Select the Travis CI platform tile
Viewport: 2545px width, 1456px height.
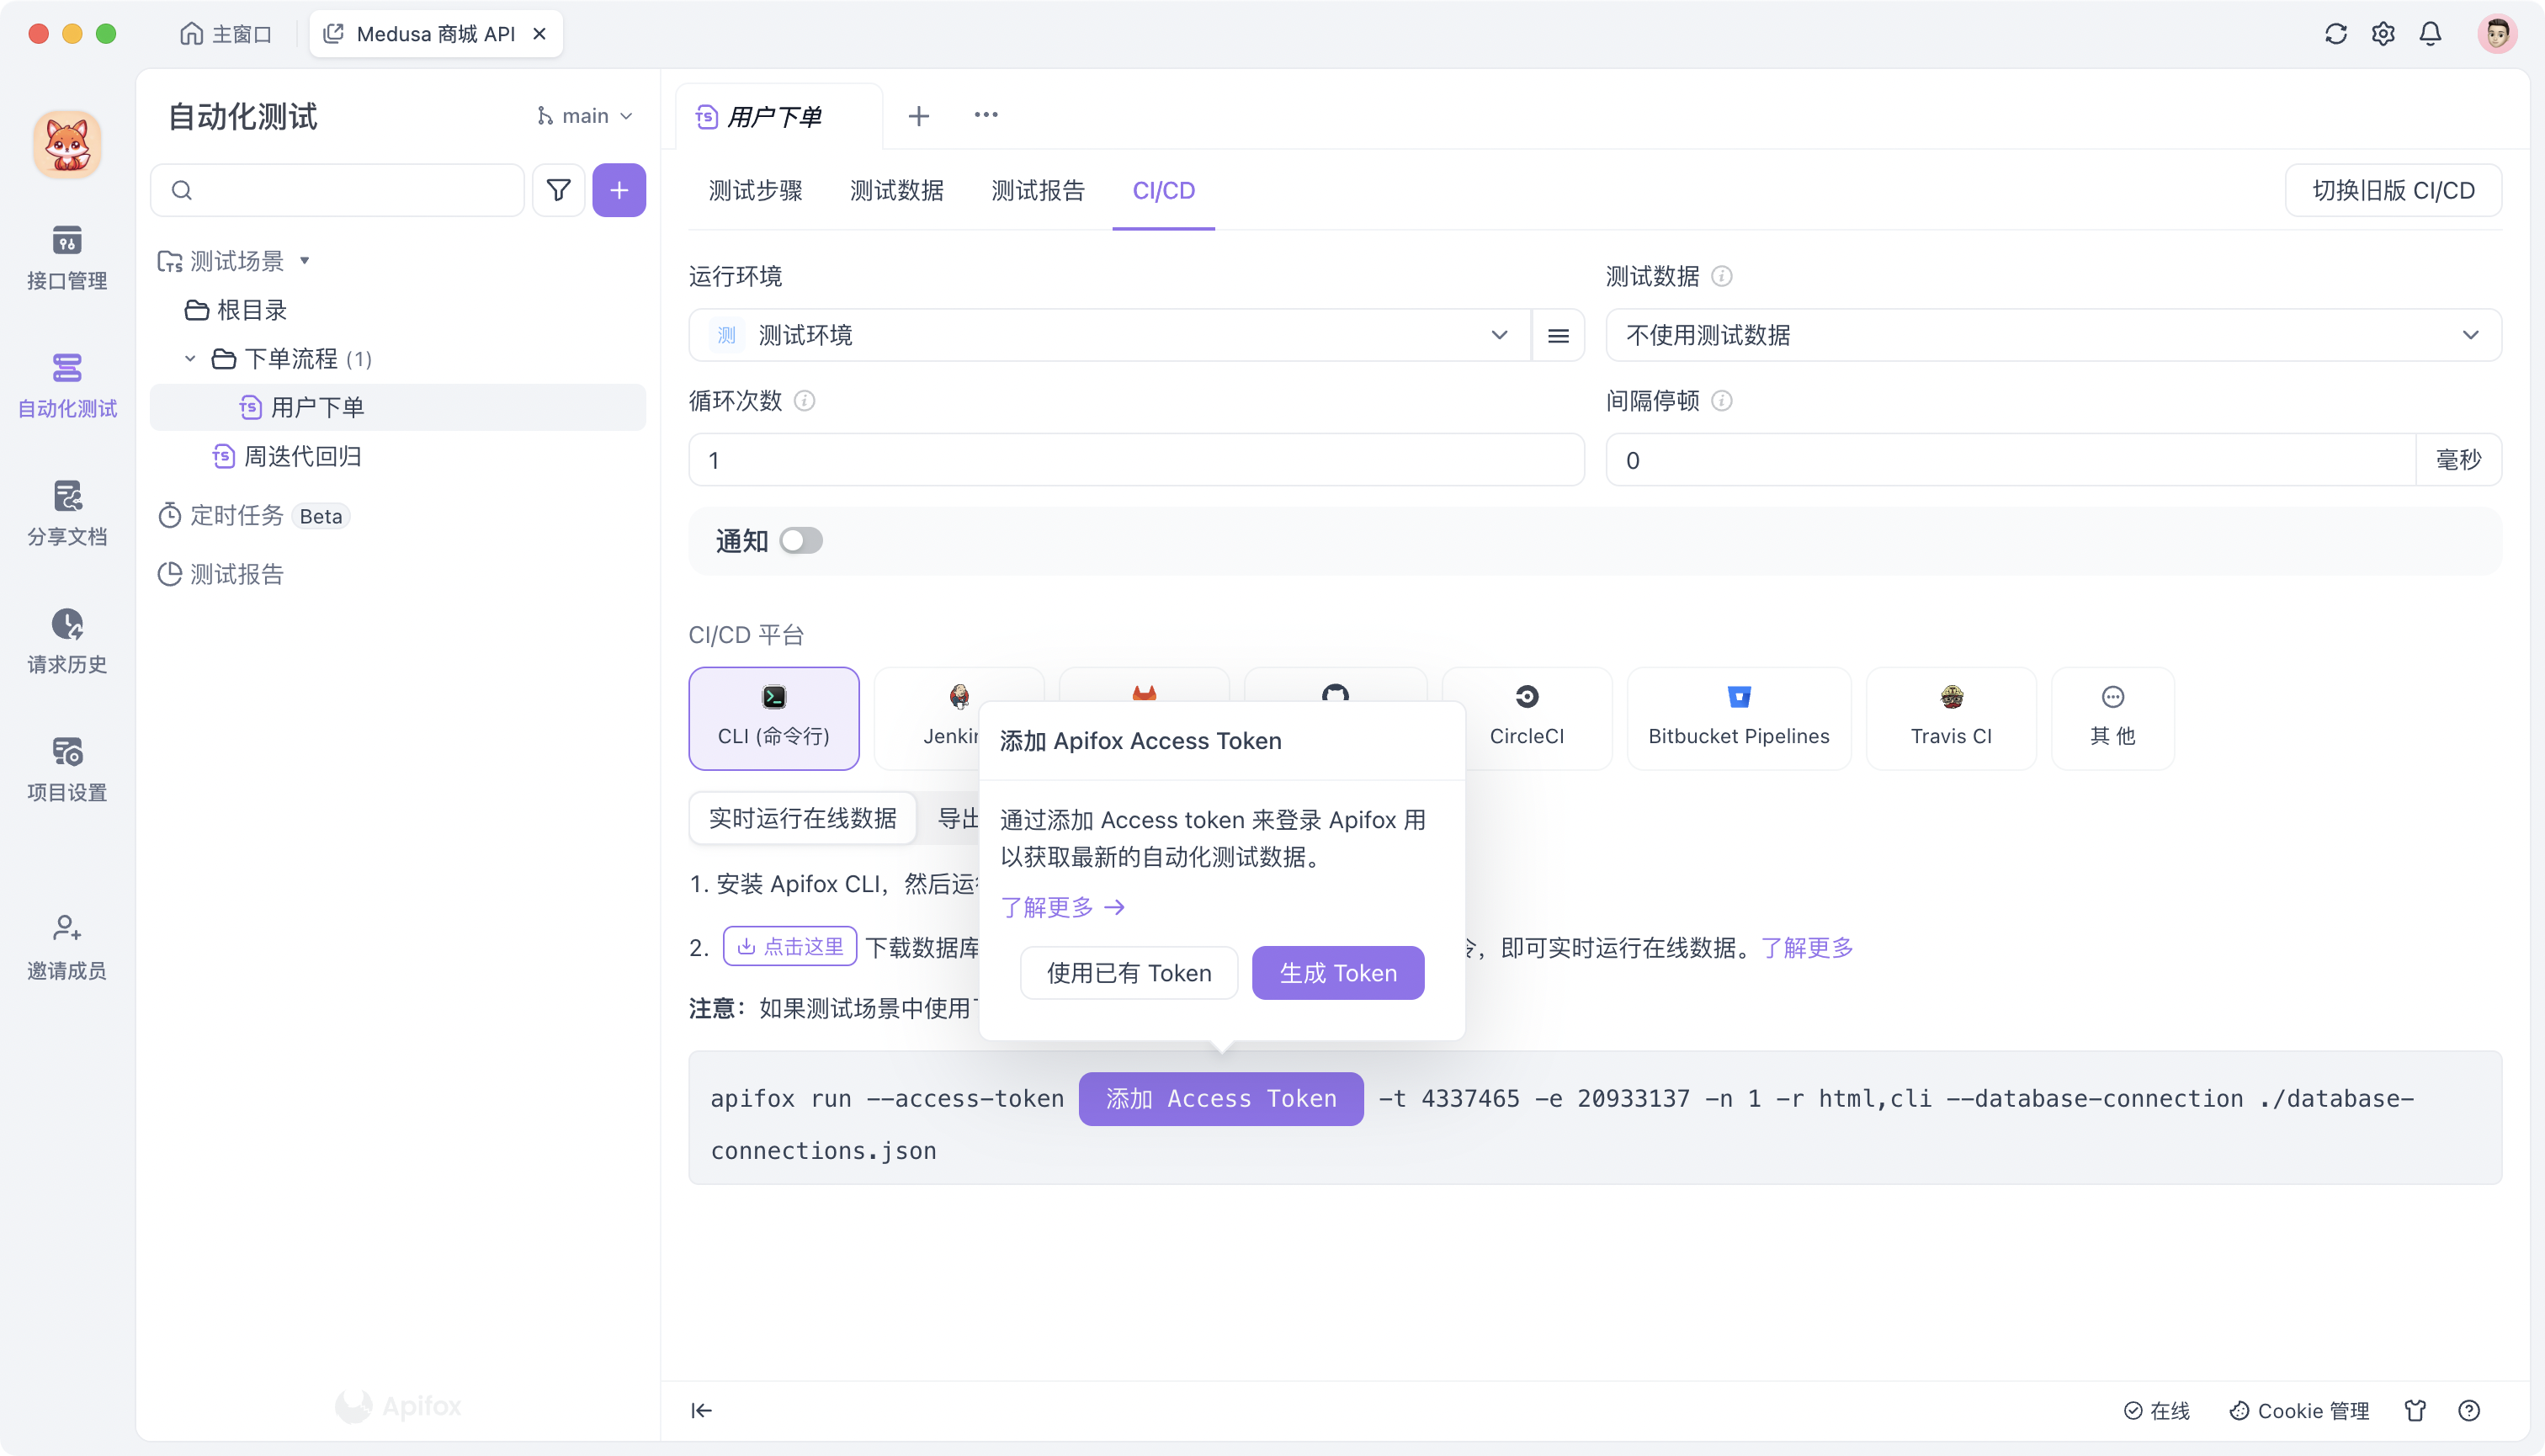pyautogui.click(x=1950, y=718)
